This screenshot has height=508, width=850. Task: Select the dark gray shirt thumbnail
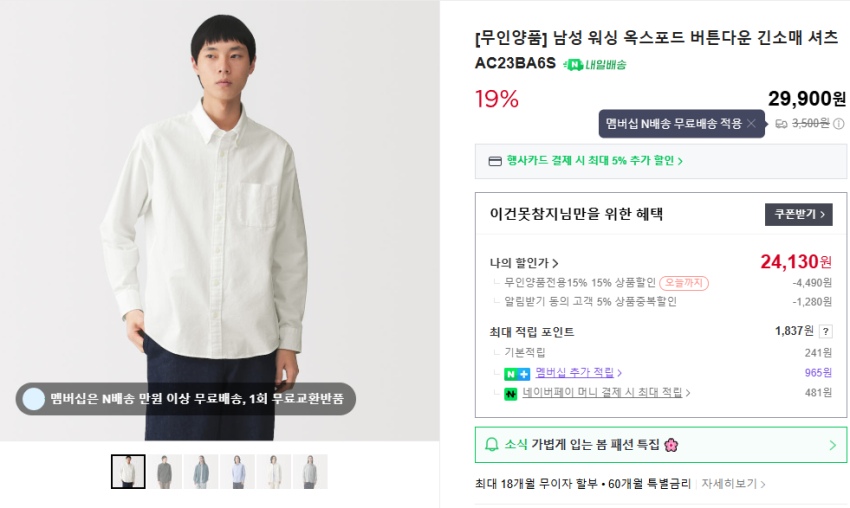[x=164, y=471]
